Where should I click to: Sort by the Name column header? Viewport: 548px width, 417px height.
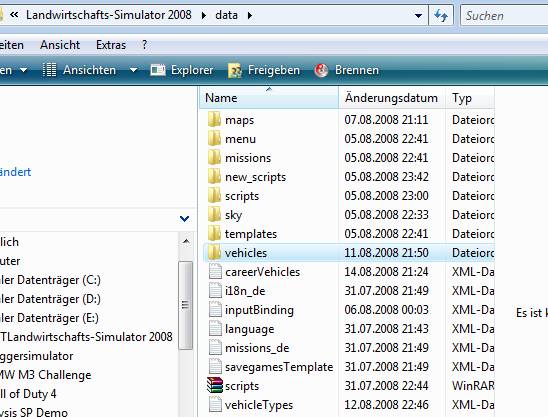pyautogui.click(x=269, y=98)
